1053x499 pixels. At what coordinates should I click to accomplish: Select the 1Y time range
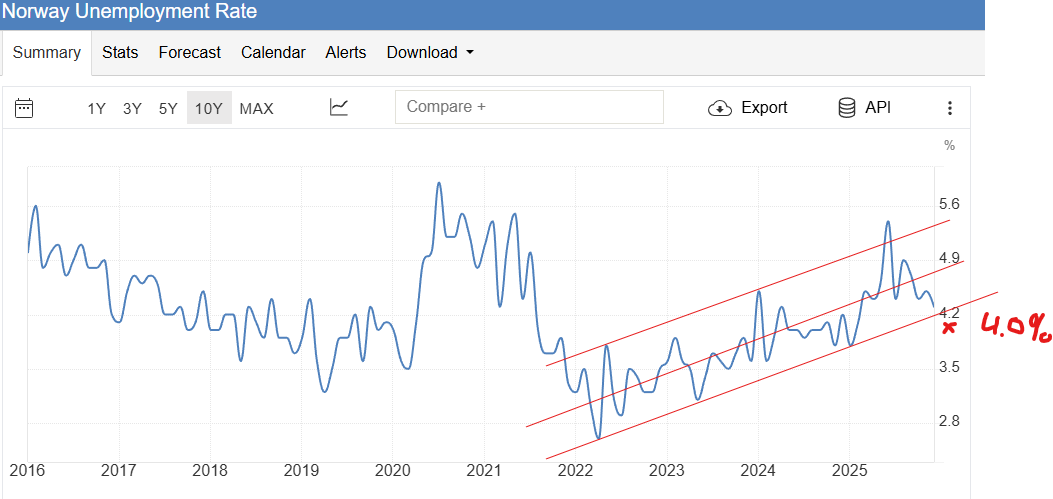tap(96, 109)
